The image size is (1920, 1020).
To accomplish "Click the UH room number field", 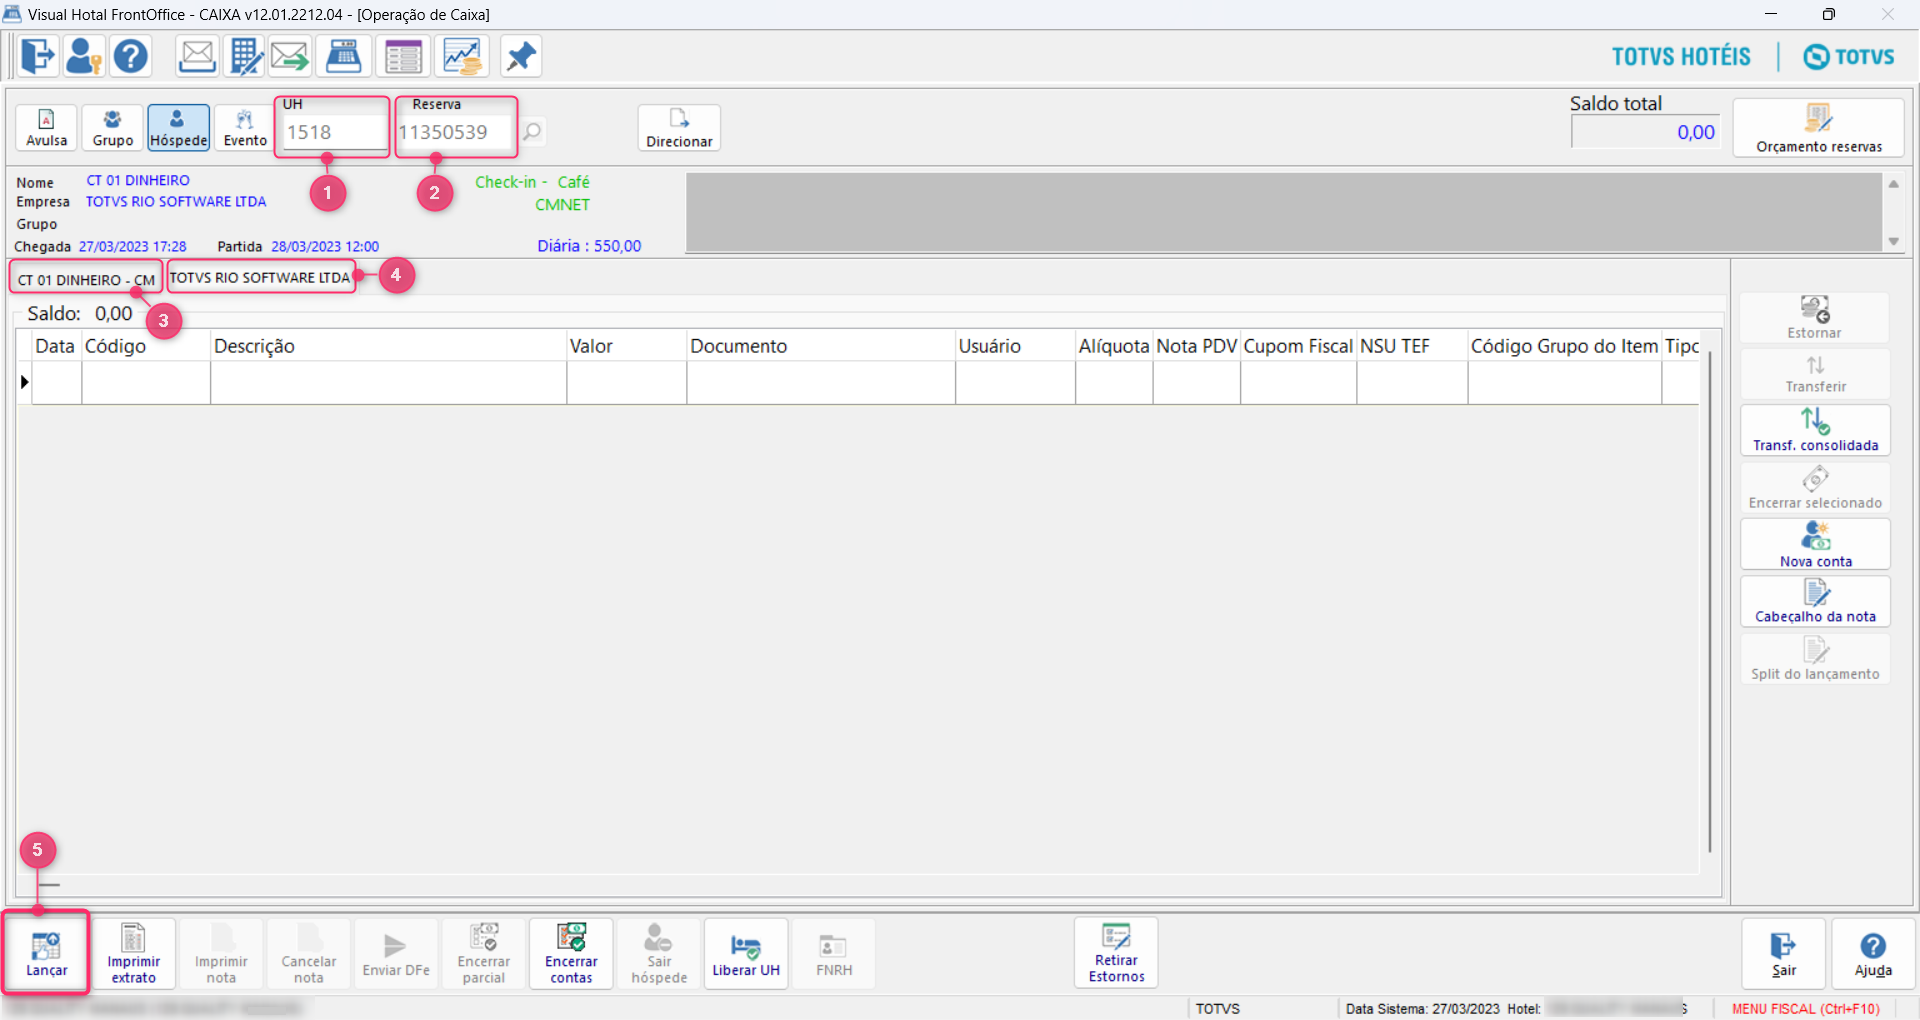I will click(x=334, y=132).
